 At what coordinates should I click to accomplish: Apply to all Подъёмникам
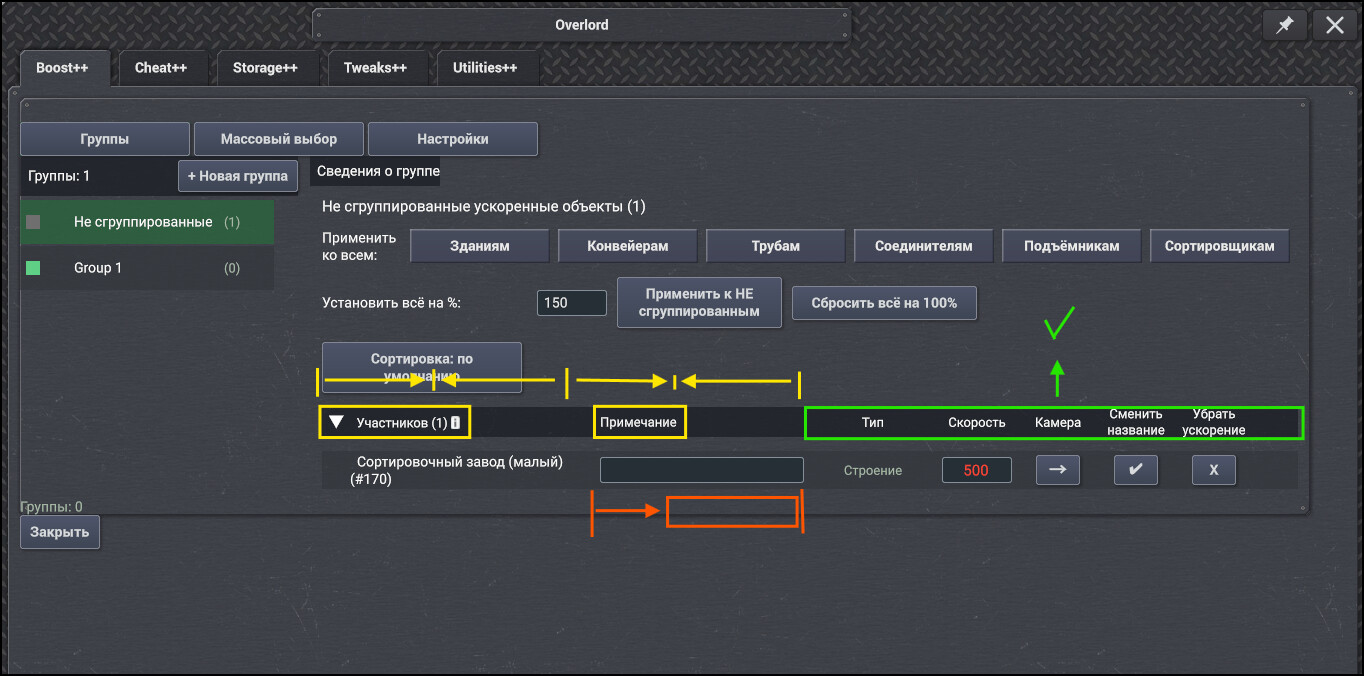[x=1071, y=246]
